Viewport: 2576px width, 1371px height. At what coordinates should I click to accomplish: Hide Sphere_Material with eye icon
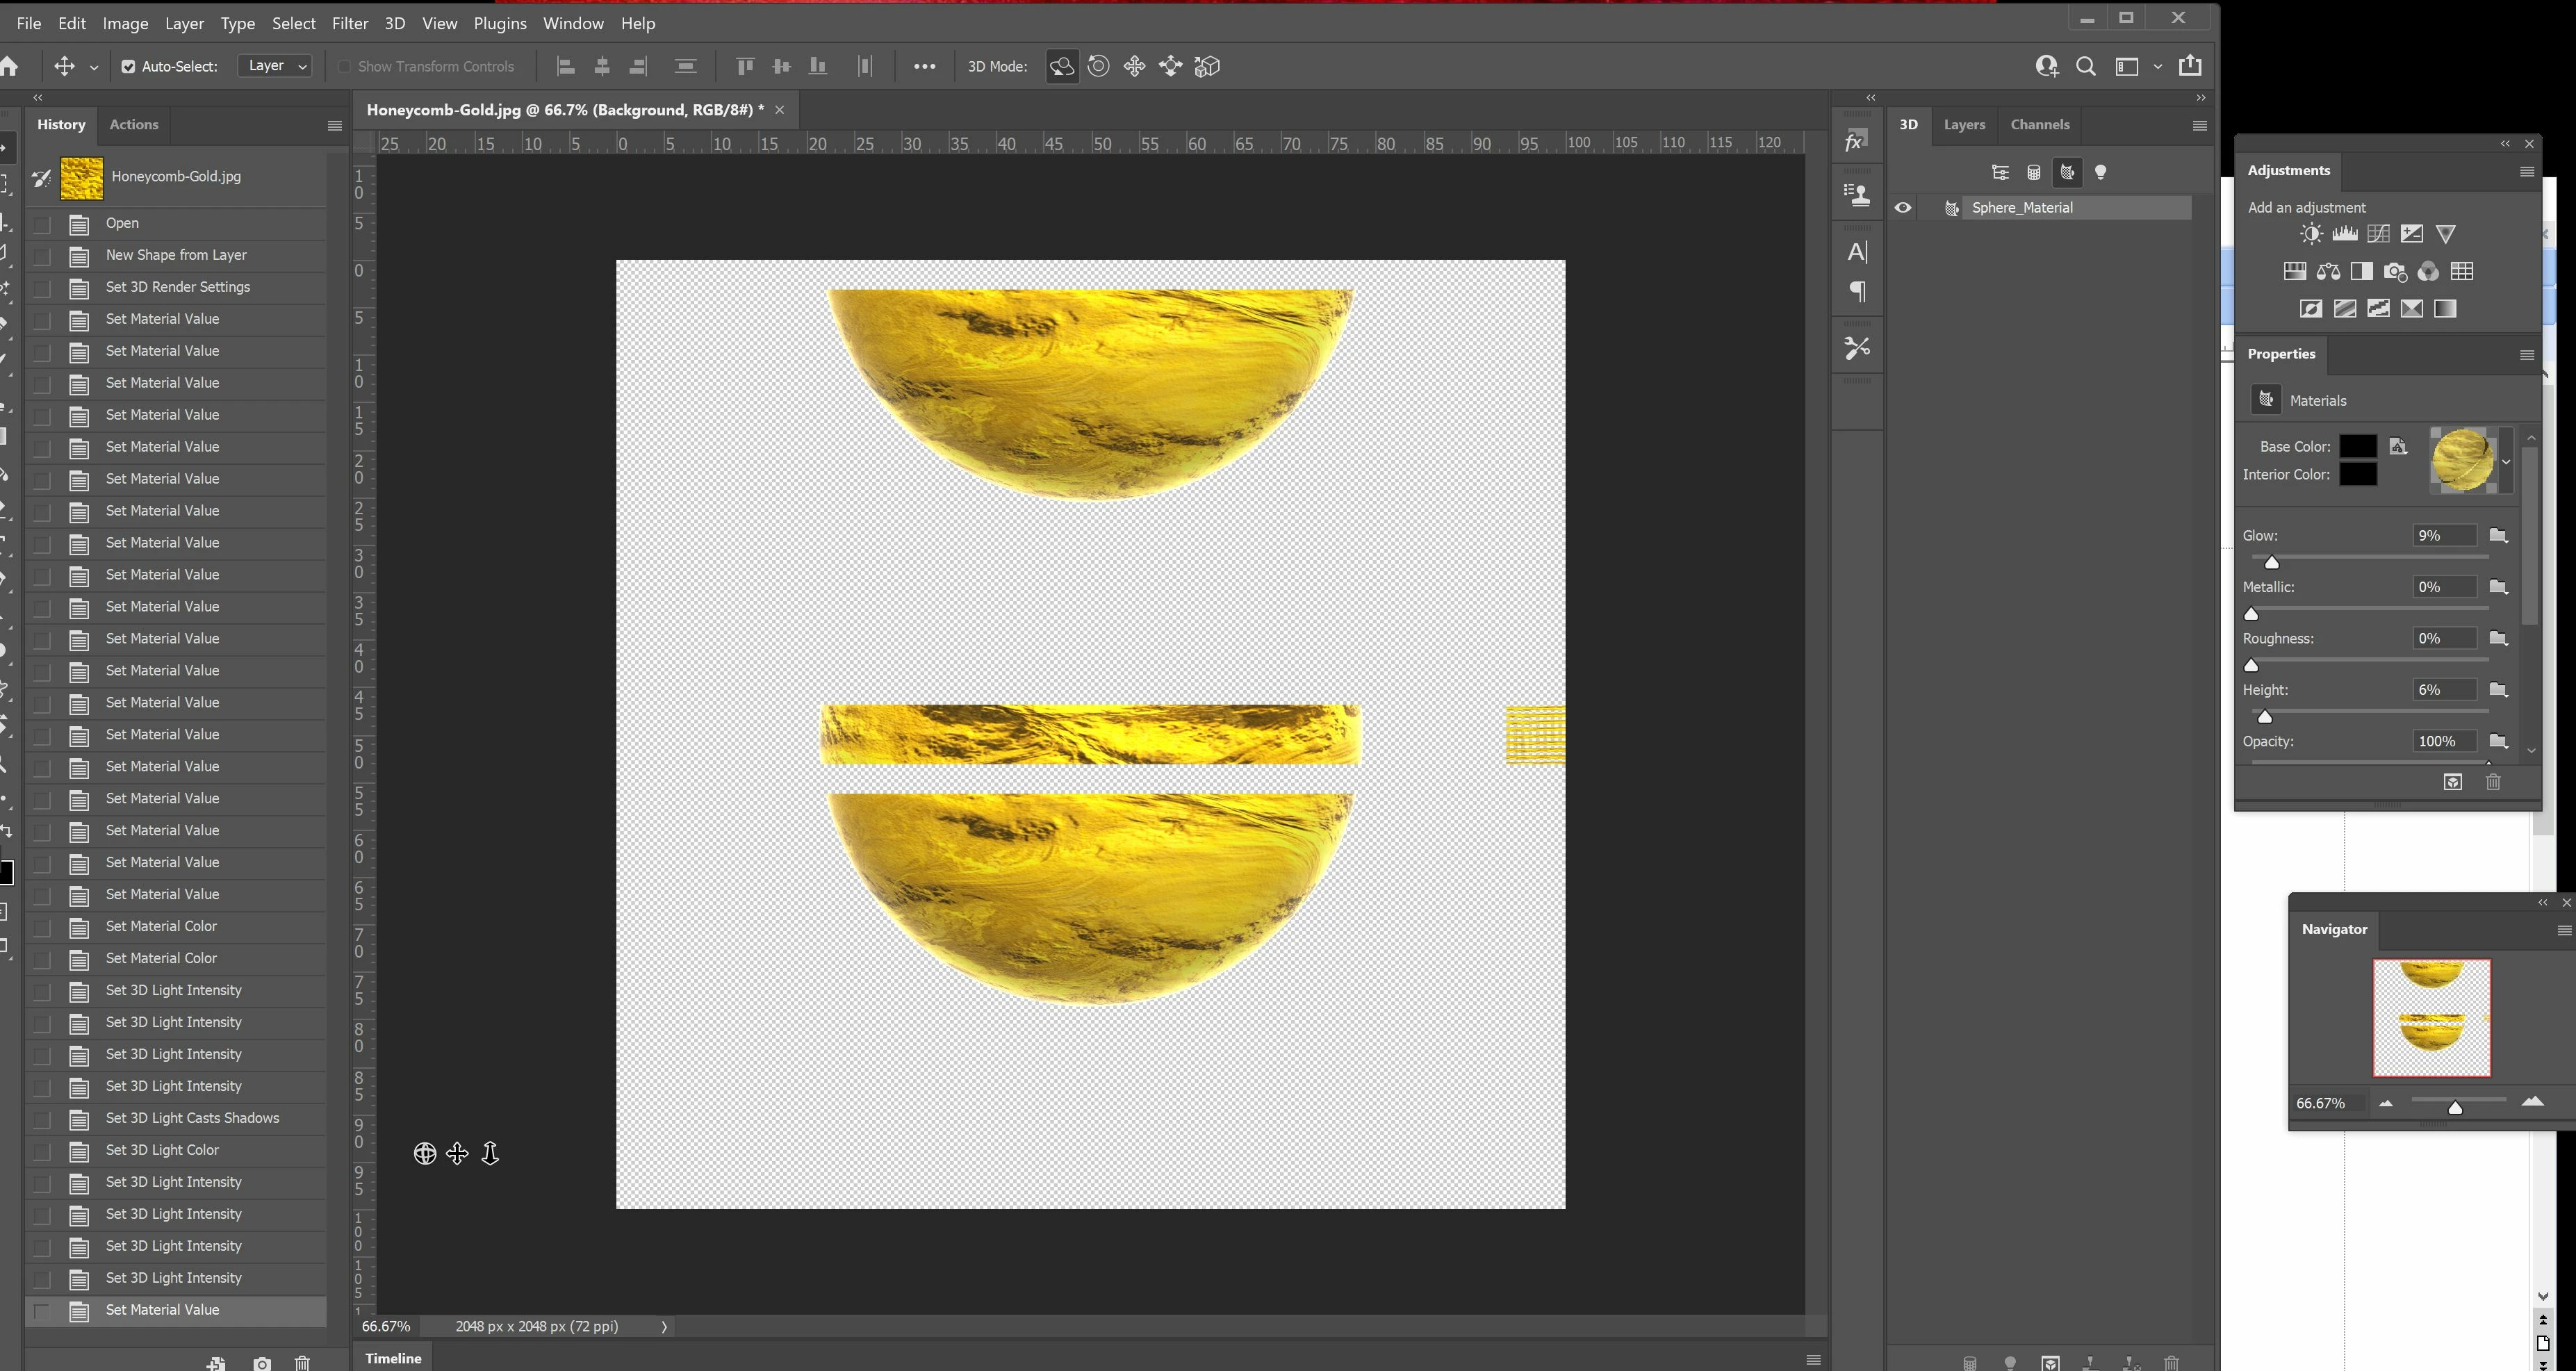[1902, 208]
